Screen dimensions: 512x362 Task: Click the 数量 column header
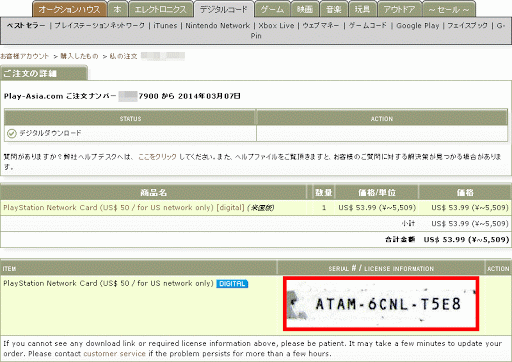coord(324,192)
